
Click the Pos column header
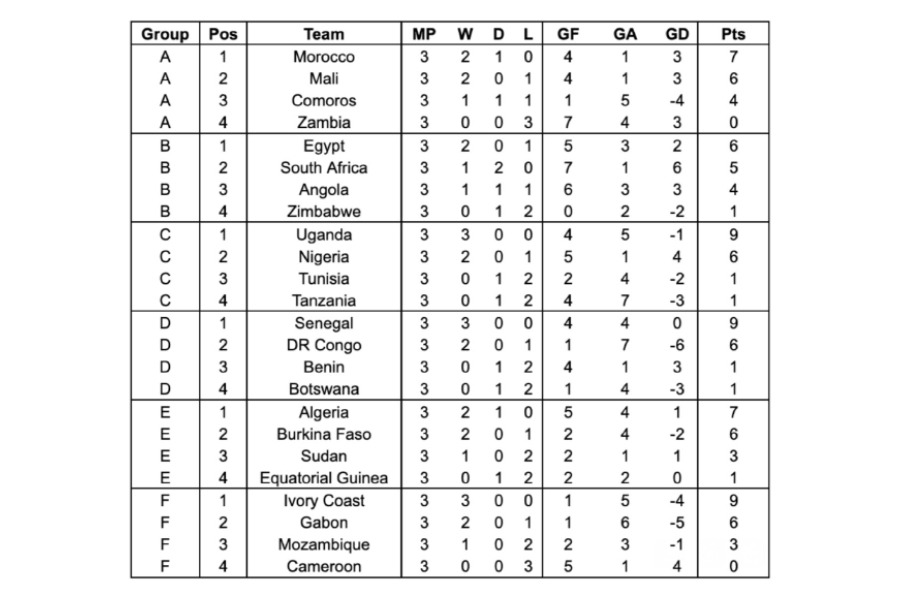223,34
